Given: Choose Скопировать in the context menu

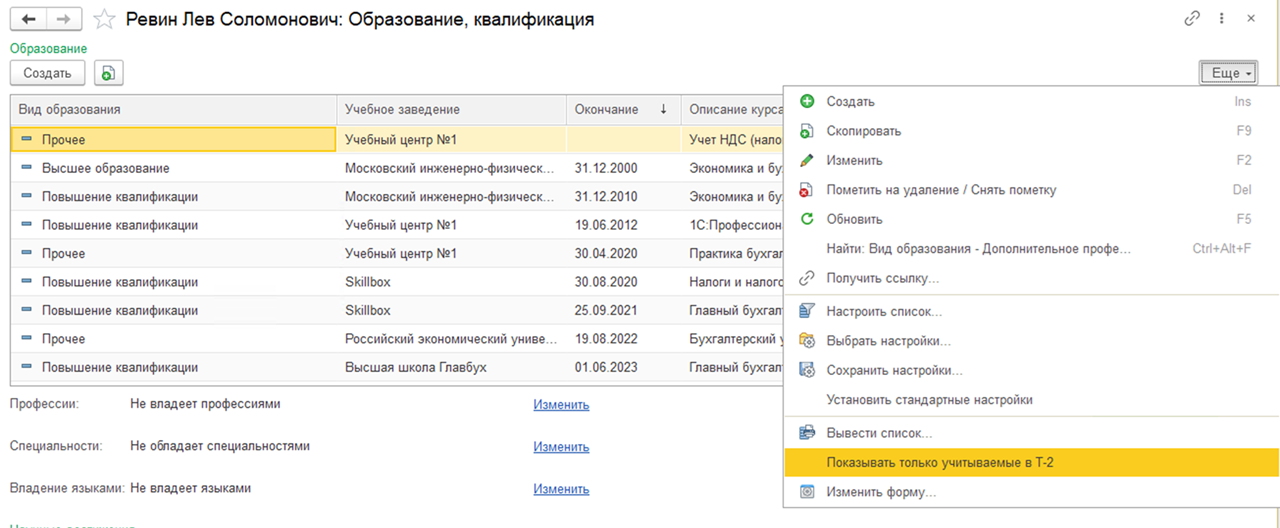Looking at the screenshot, I should pos(863,131).
